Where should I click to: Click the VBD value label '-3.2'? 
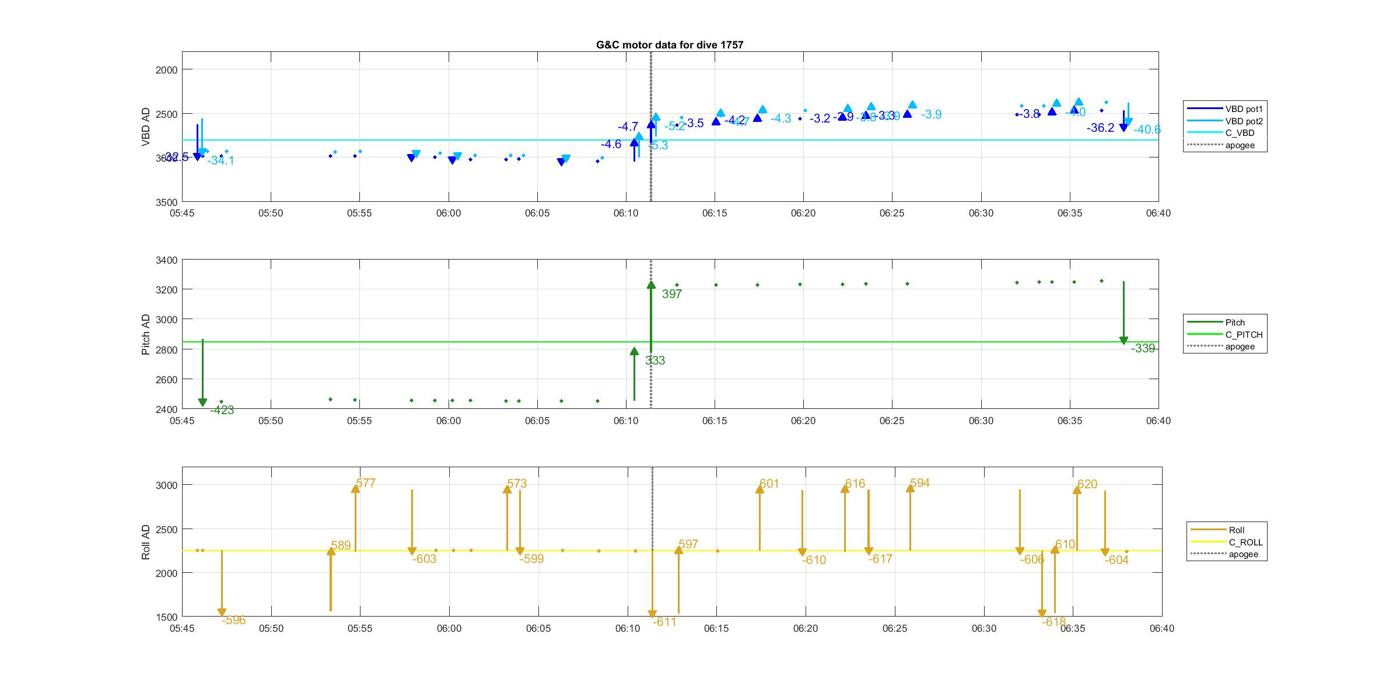pyautogui.click(x=820, y=118)
